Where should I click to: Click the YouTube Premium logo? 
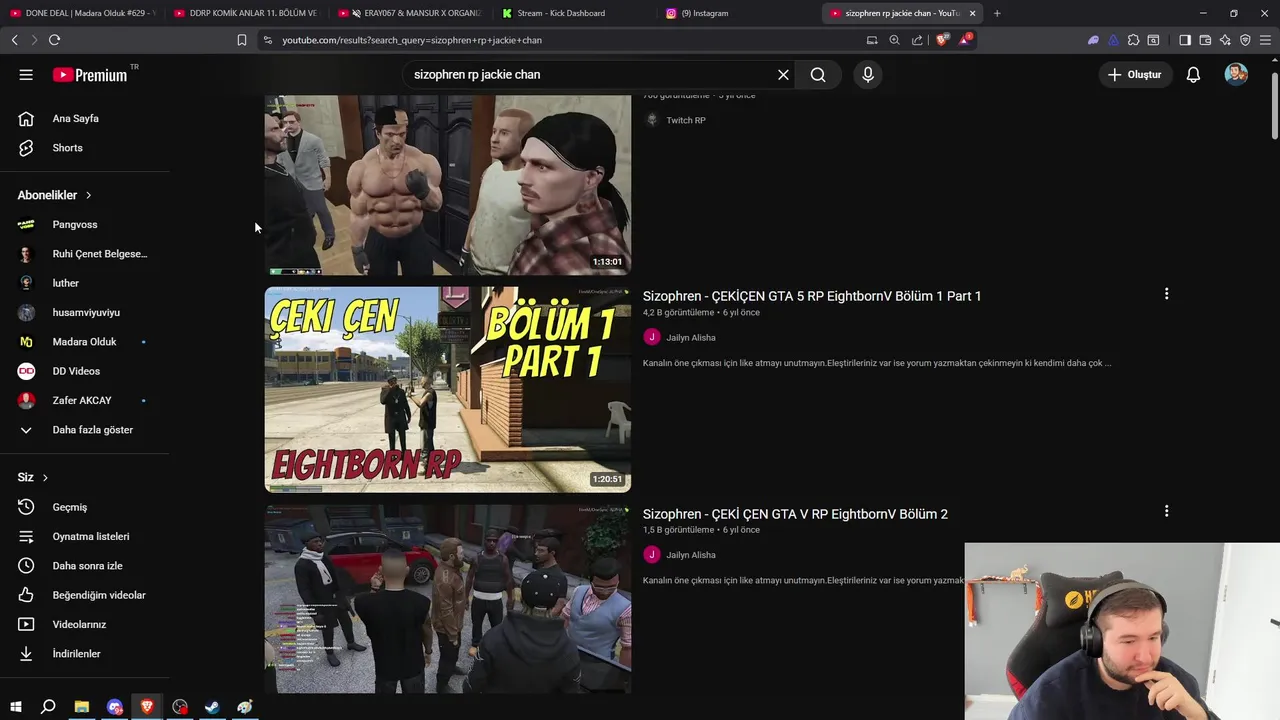pyautogui.click(x=91, y=75)
